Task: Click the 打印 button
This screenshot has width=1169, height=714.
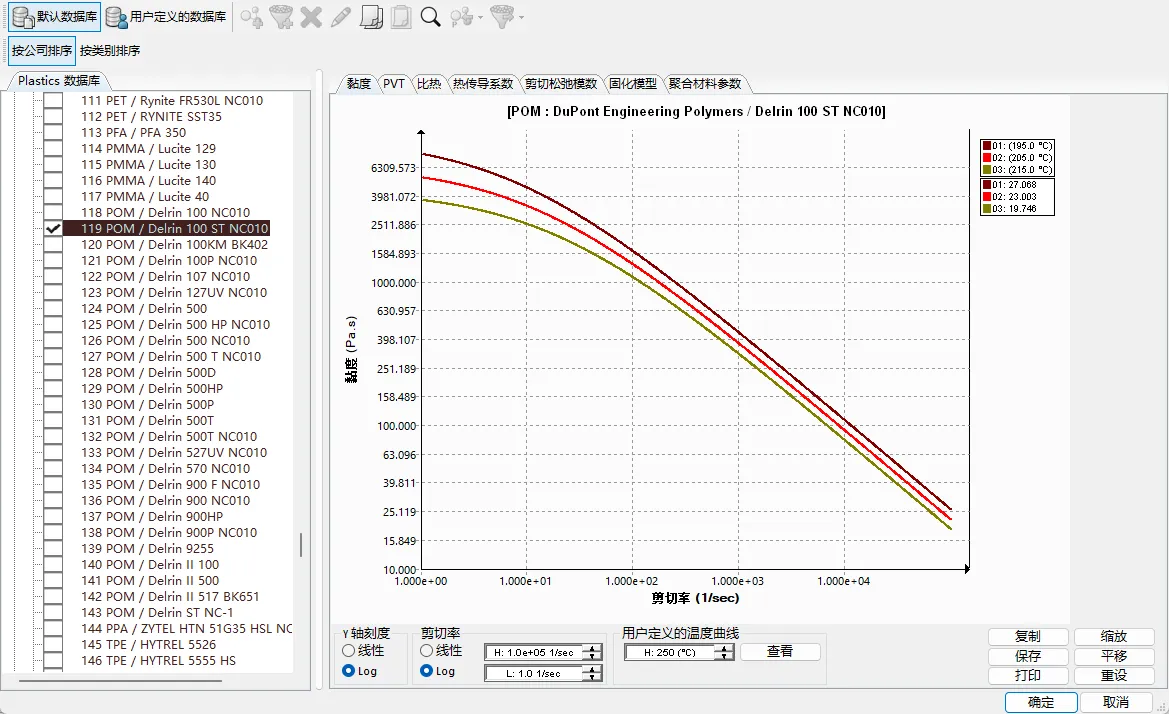Action: click(x=1027, y=675)
